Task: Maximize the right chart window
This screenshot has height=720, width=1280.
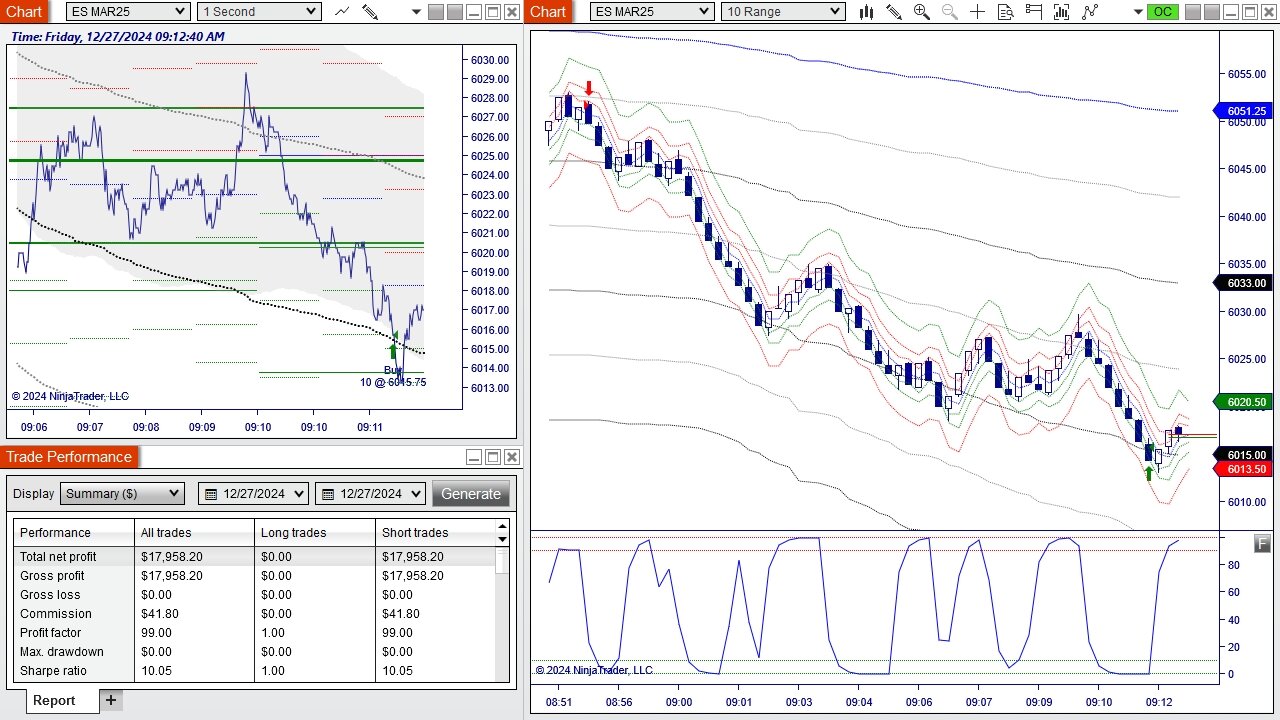Action: pos(1250,12)
